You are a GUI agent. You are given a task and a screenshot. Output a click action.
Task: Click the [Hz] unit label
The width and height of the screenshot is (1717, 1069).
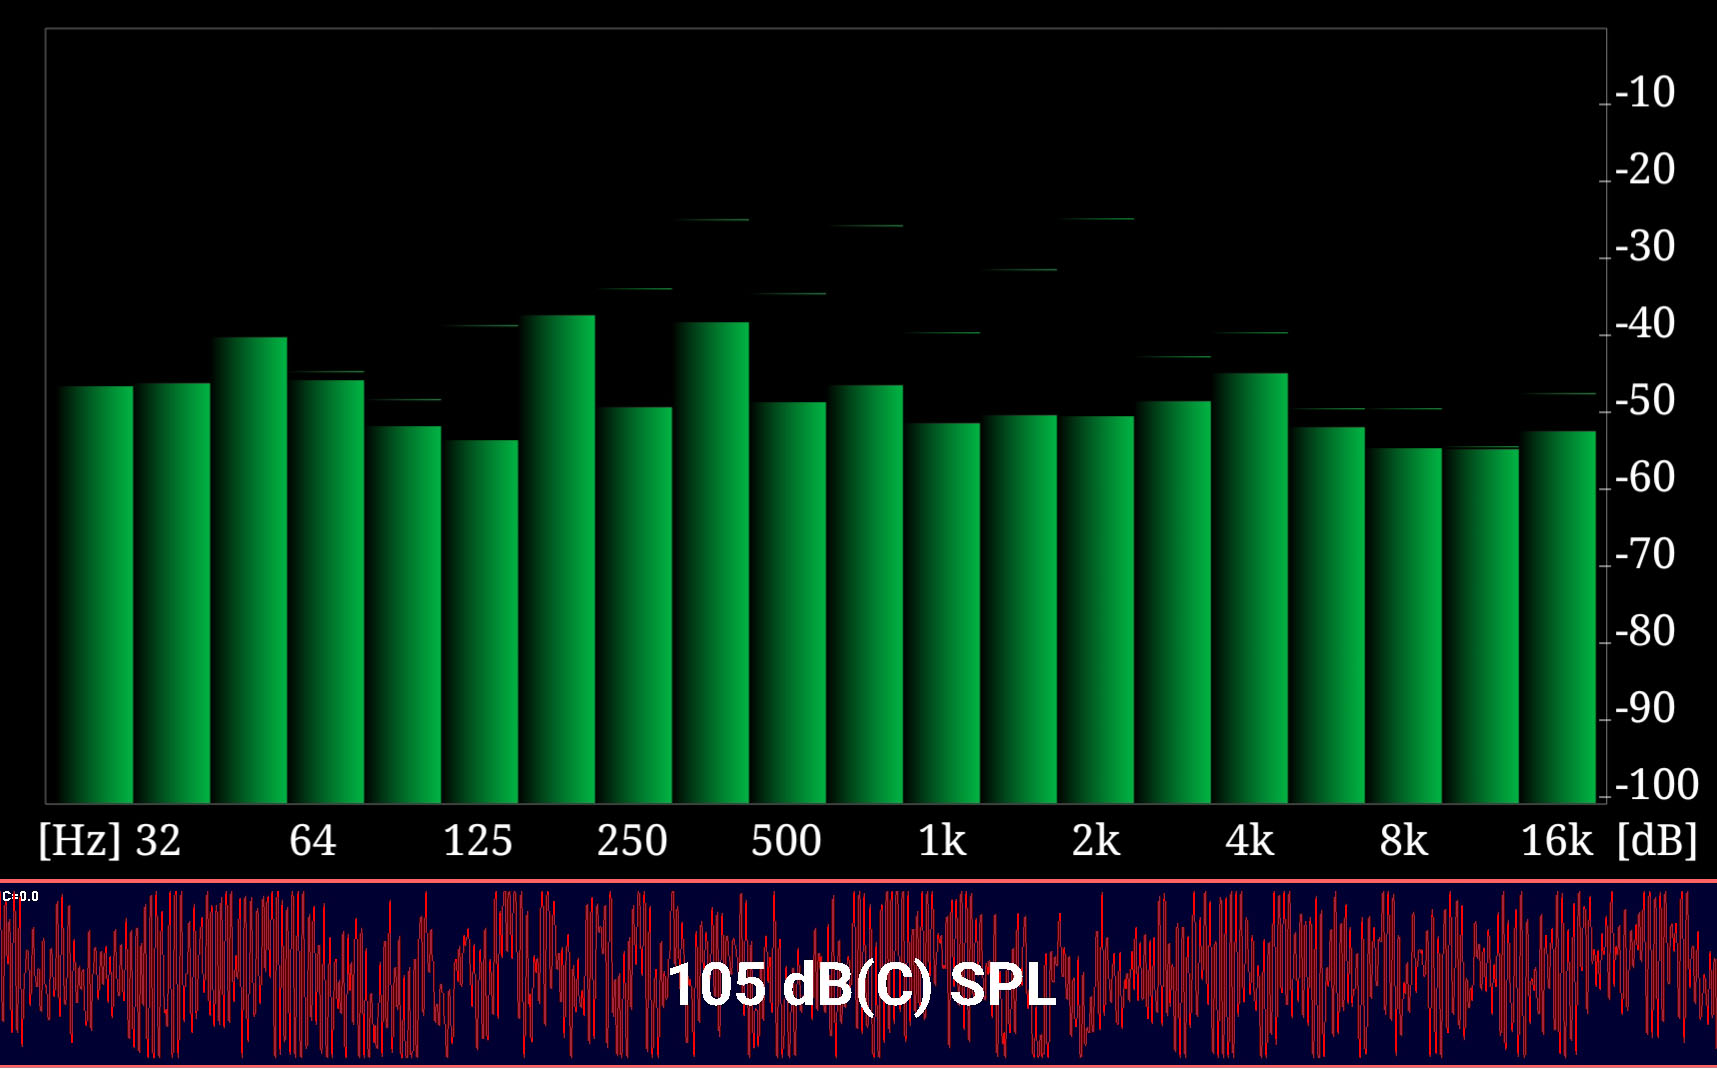point(80,841)
